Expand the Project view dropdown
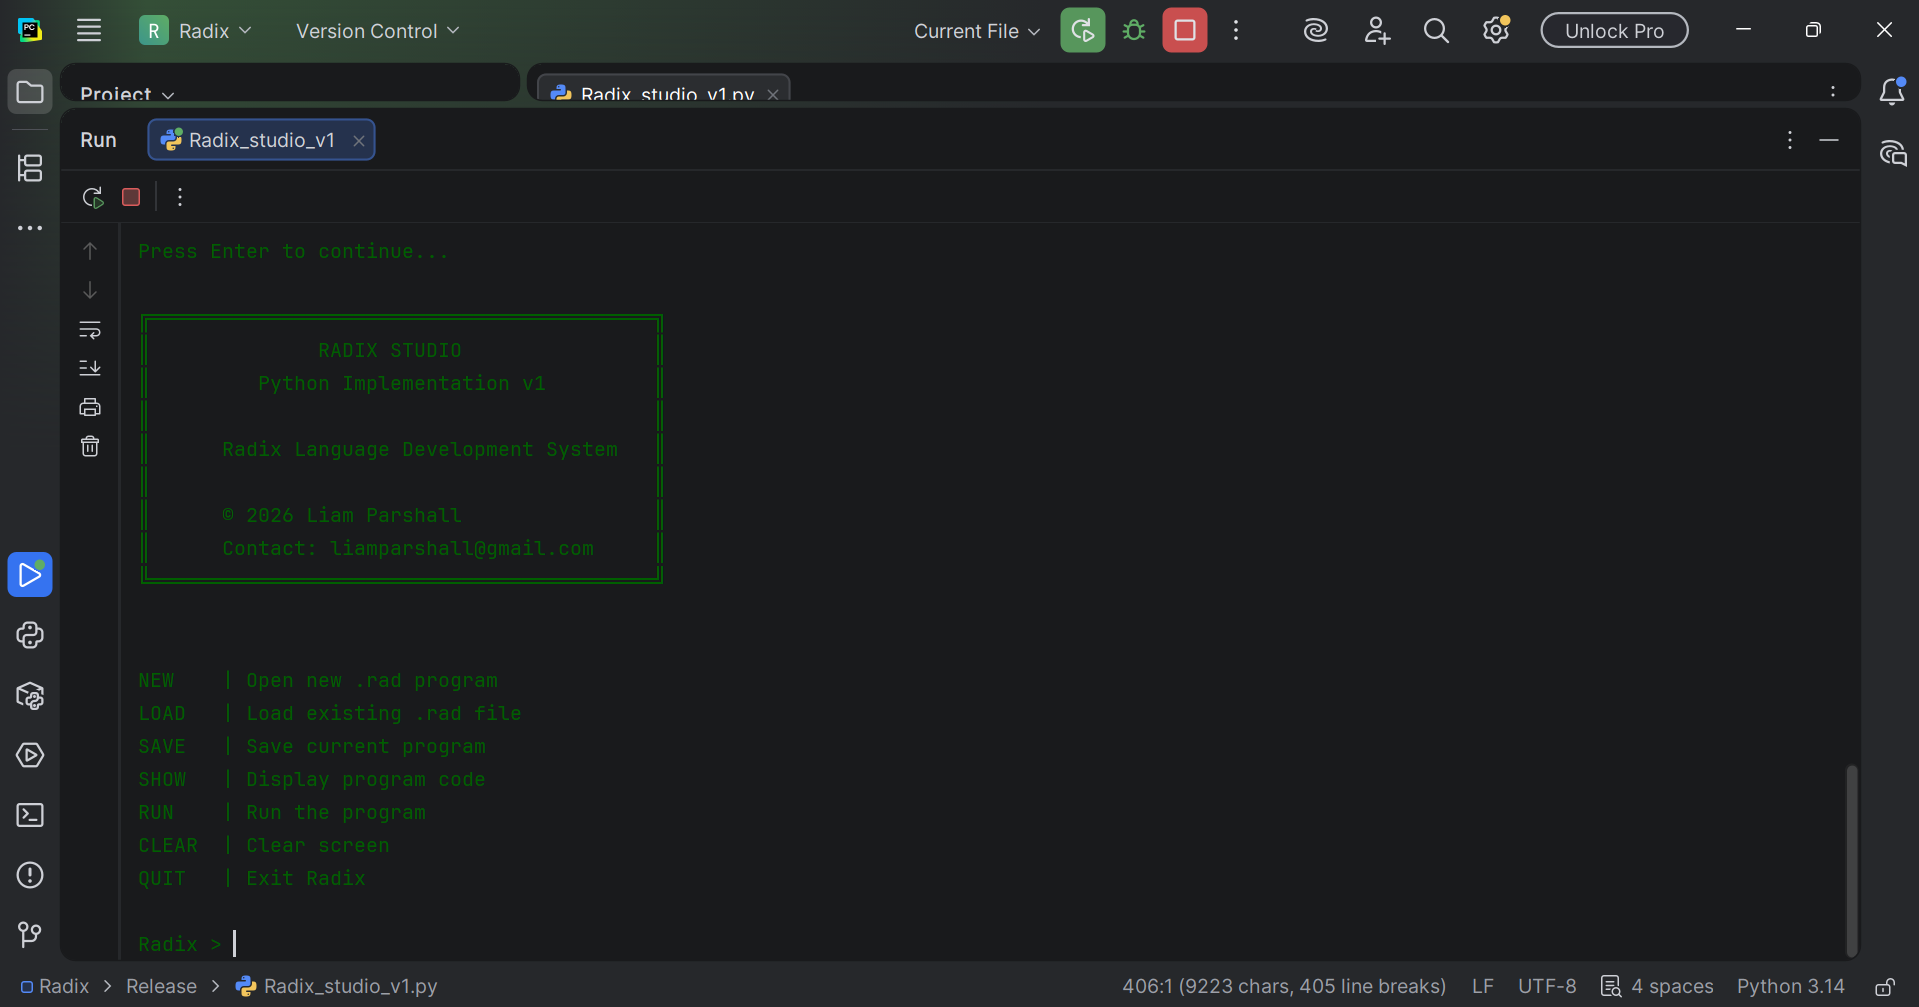The image size is (1919, 1007). (x=127, y=93)
